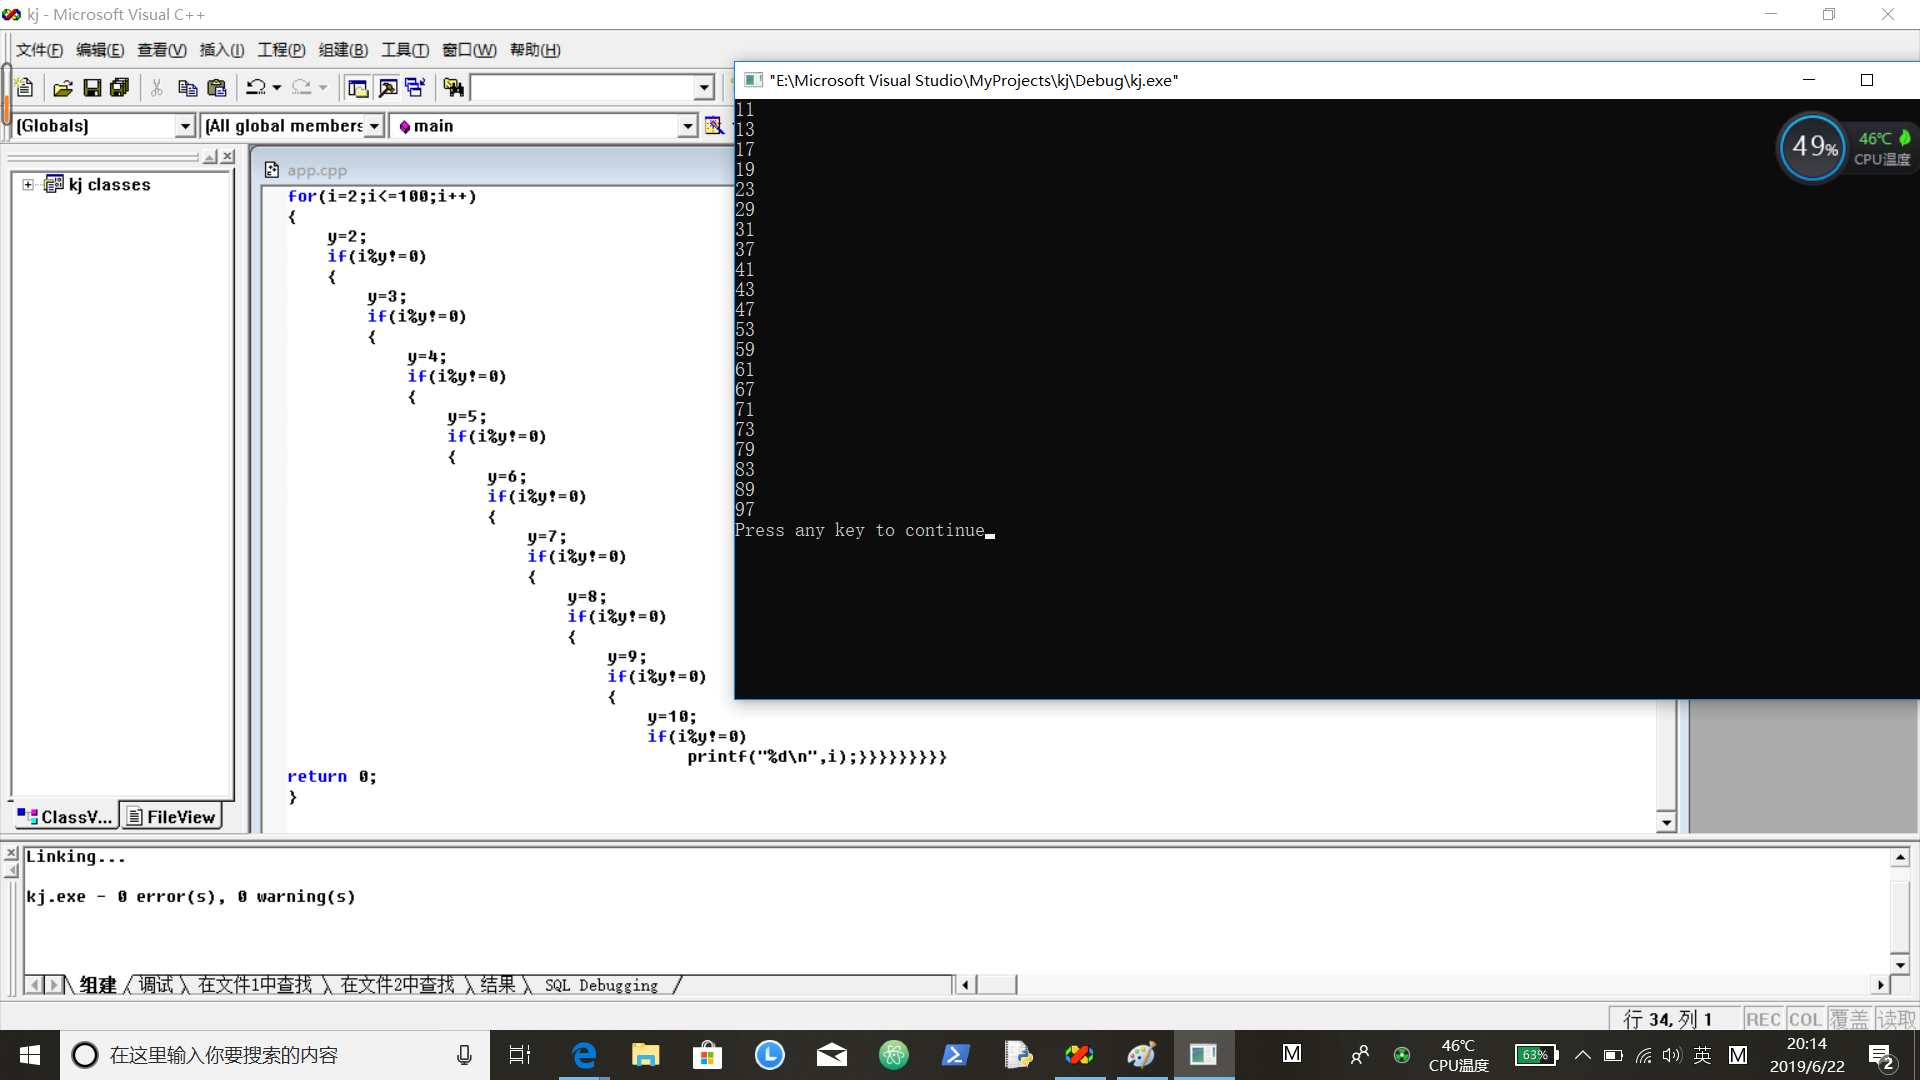Toggle the Workspace window button

[x=357, y=88]
